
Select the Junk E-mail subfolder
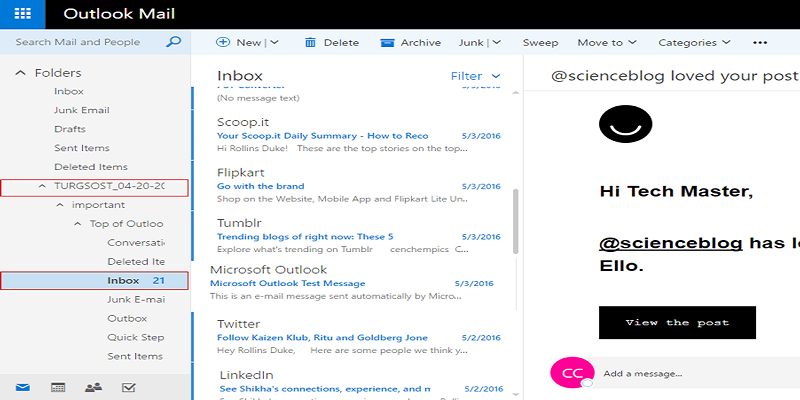[136, 299]
